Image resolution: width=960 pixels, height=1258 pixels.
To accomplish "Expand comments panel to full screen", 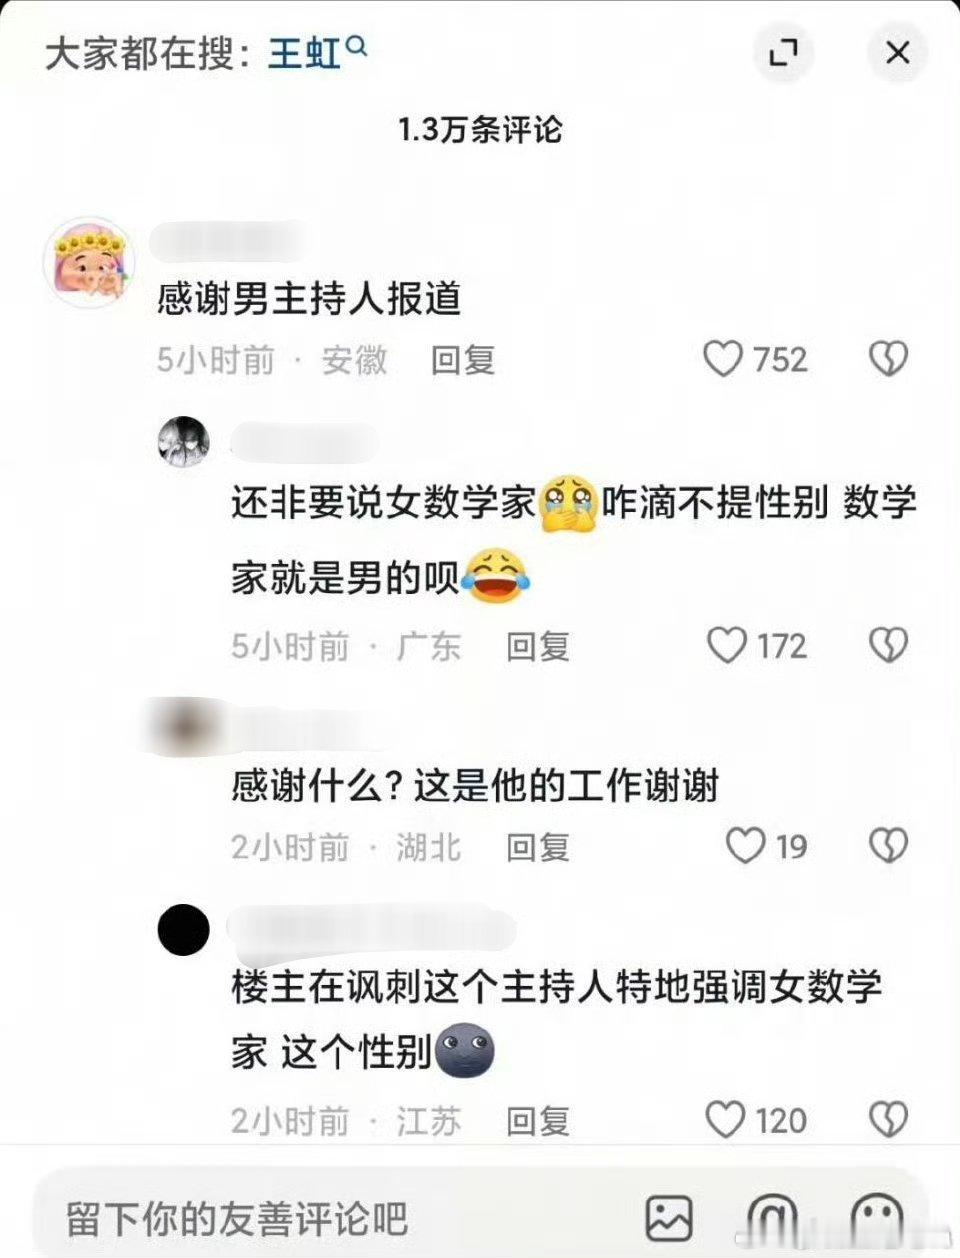I will click(x=783, y=52).
